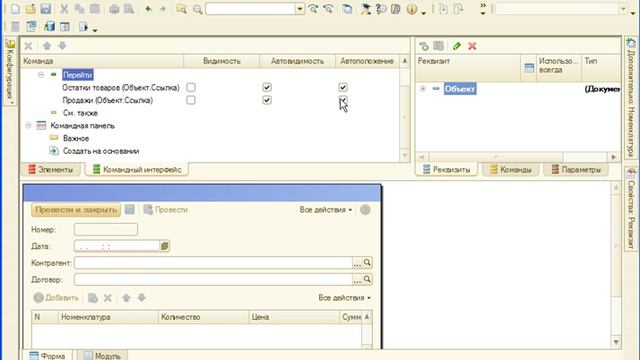The image size is (640, 360).
Task: Add a new attribute with the green plus icon
Action: 424,46
